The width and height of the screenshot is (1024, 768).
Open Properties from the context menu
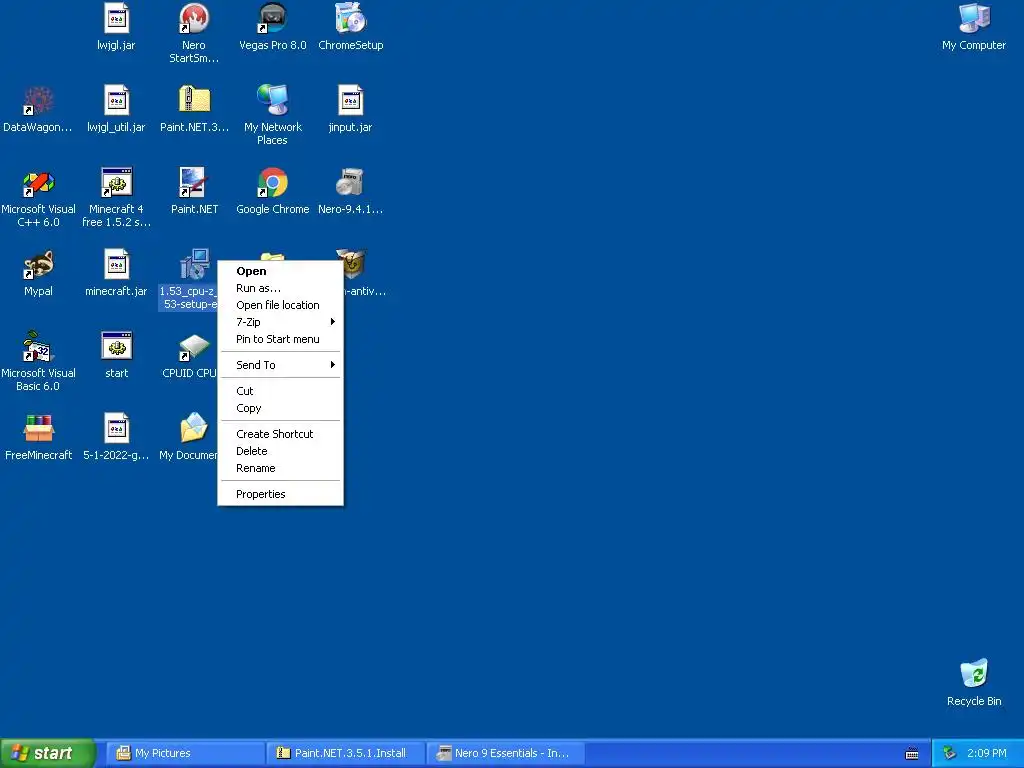tap(280, 494)
